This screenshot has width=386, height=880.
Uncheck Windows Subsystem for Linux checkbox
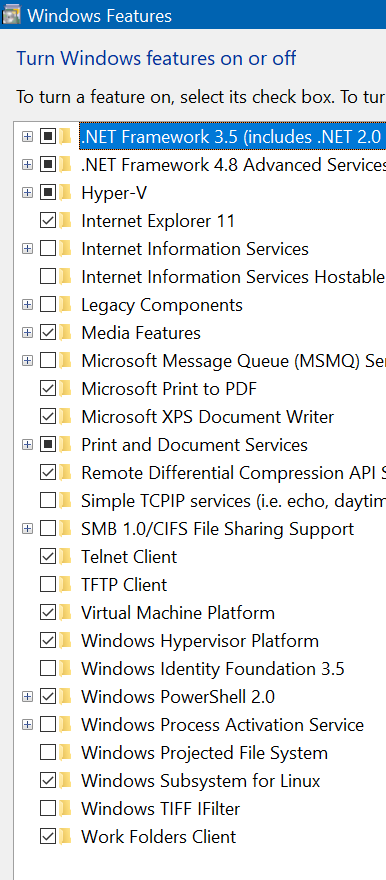pos(48,781)
